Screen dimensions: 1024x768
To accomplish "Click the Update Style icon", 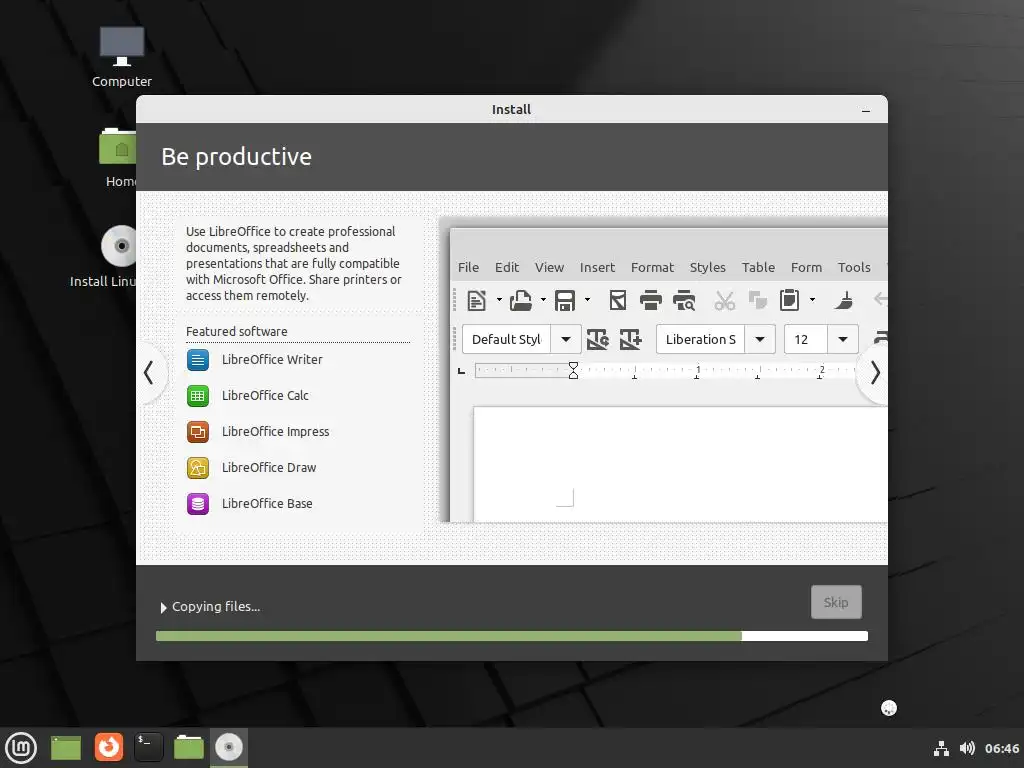I will point(598,340).
